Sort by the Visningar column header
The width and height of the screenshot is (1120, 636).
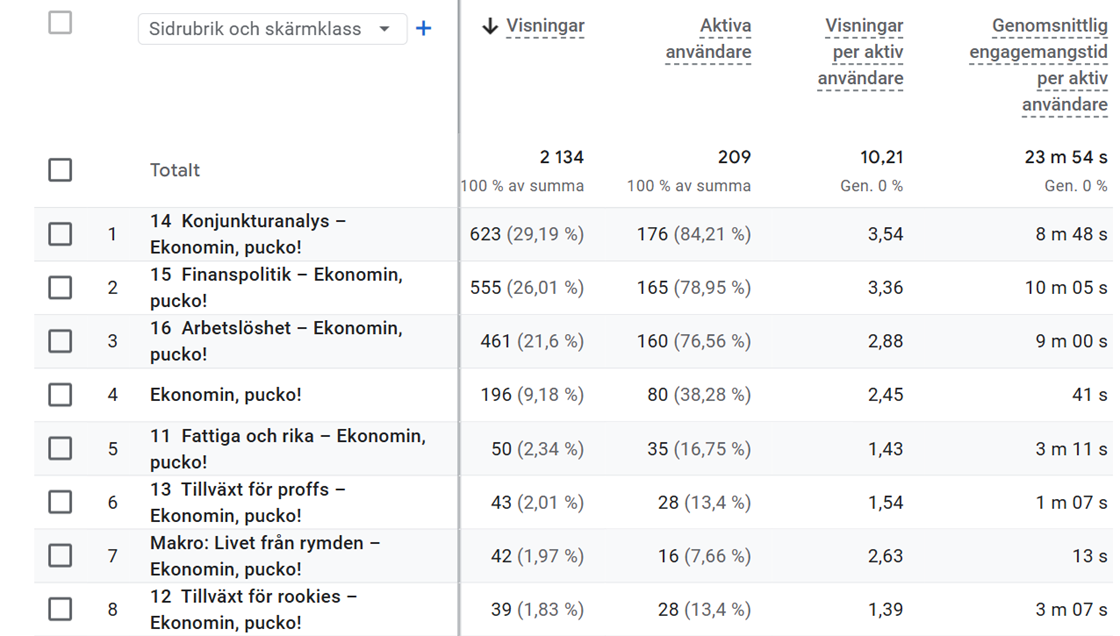click(545, 27)
